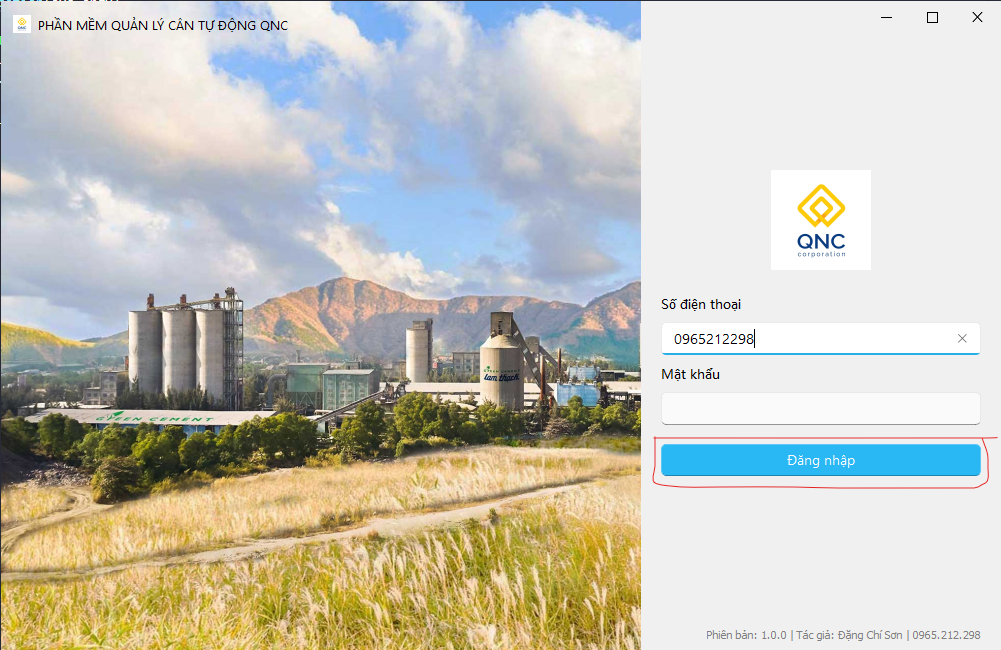The image size is (1001, 650).
Task: Focus the Mật khẩu password field
Action: (820, 409)
